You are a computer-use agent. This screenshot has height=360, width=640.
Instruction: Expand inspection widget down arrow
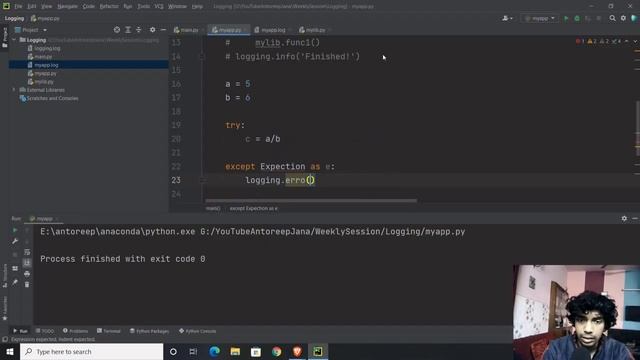[635, 41]
